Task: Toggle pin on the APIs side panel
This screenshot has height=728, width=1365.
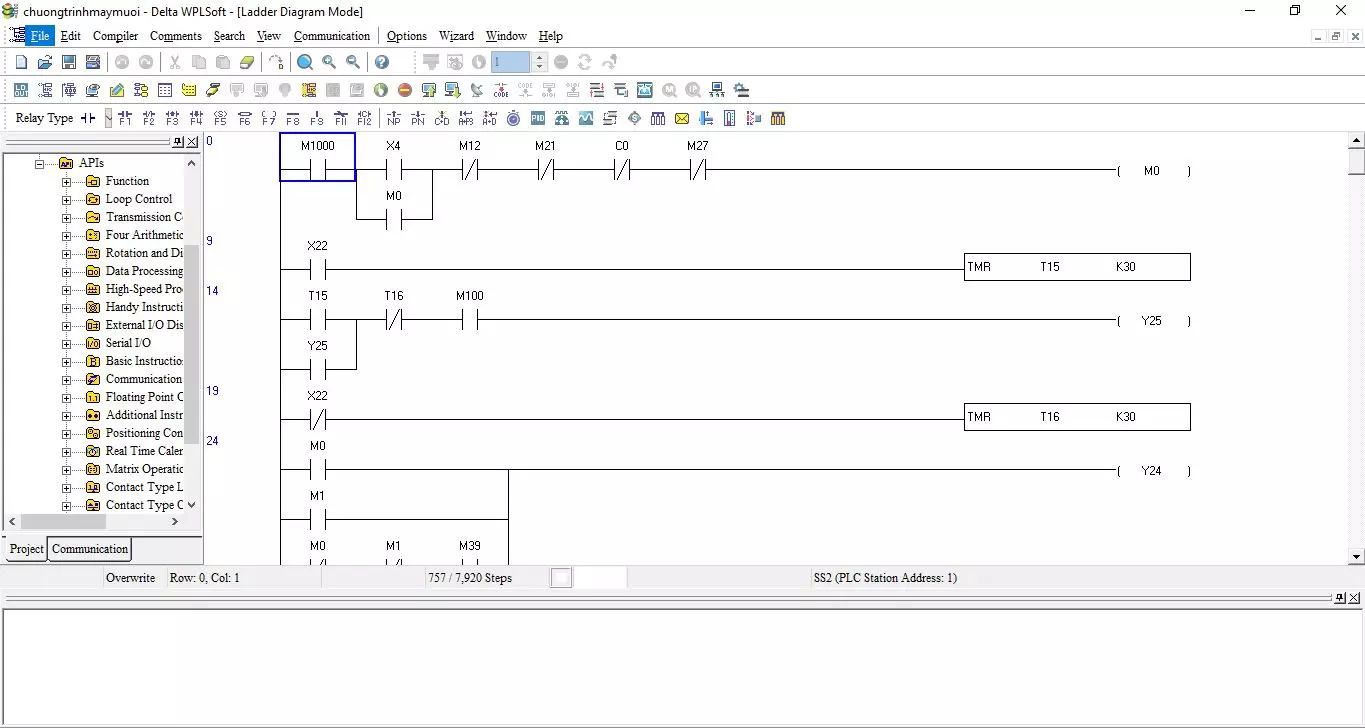Action: tap(178, 142)
